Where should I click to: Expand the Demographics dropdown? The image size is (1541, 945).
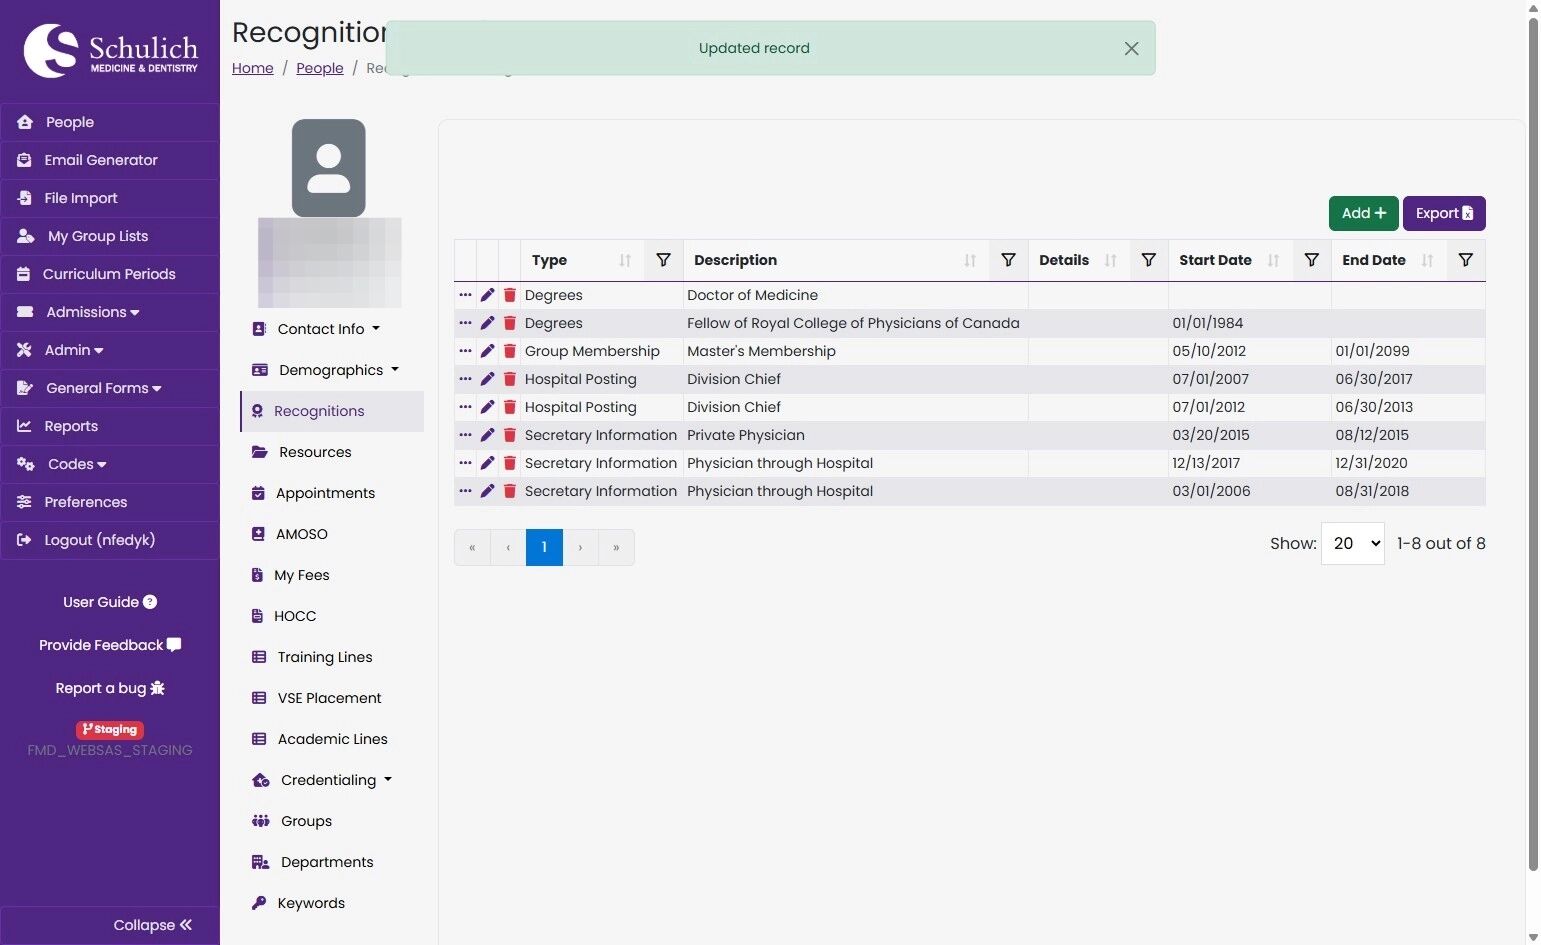tap(331, 370)
